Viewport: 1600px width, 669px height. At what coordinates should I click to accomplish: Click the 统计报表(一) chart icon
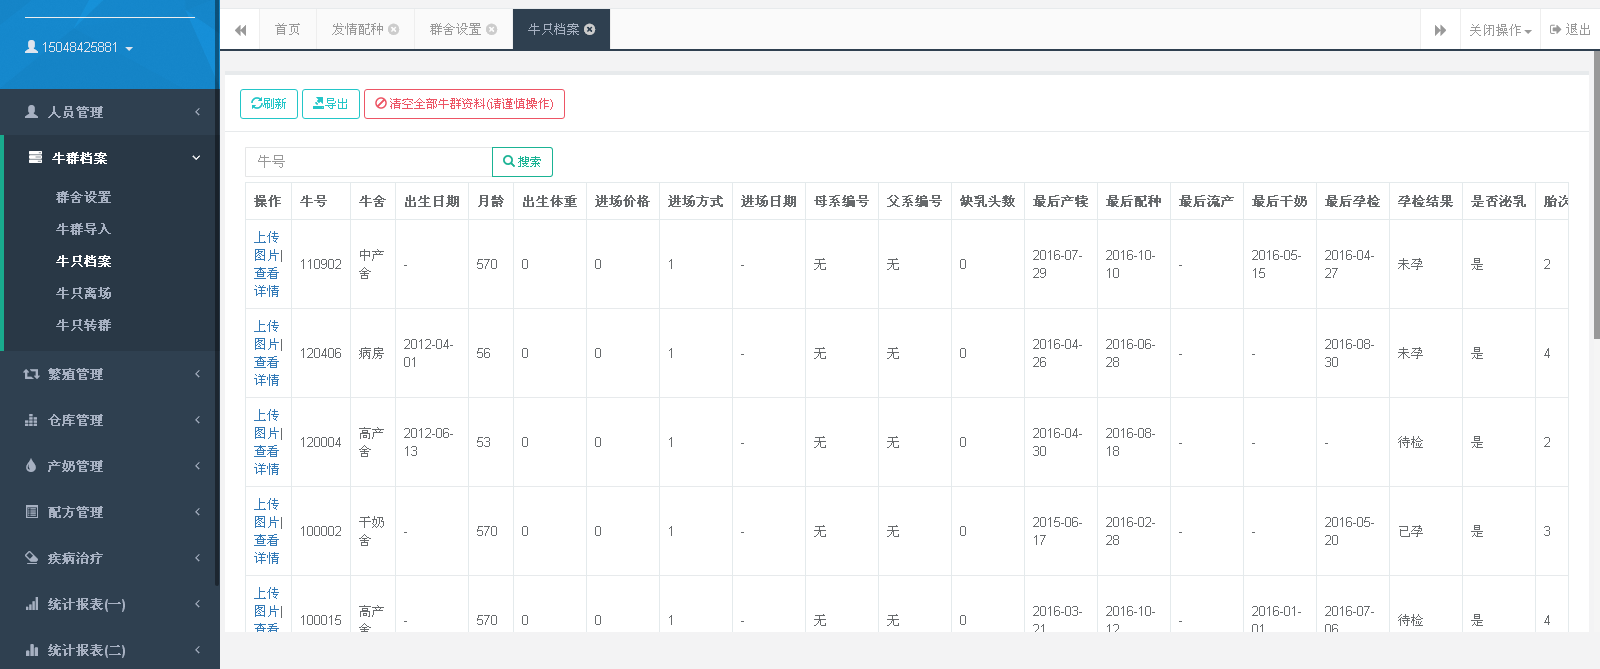(x=31, y=604)
